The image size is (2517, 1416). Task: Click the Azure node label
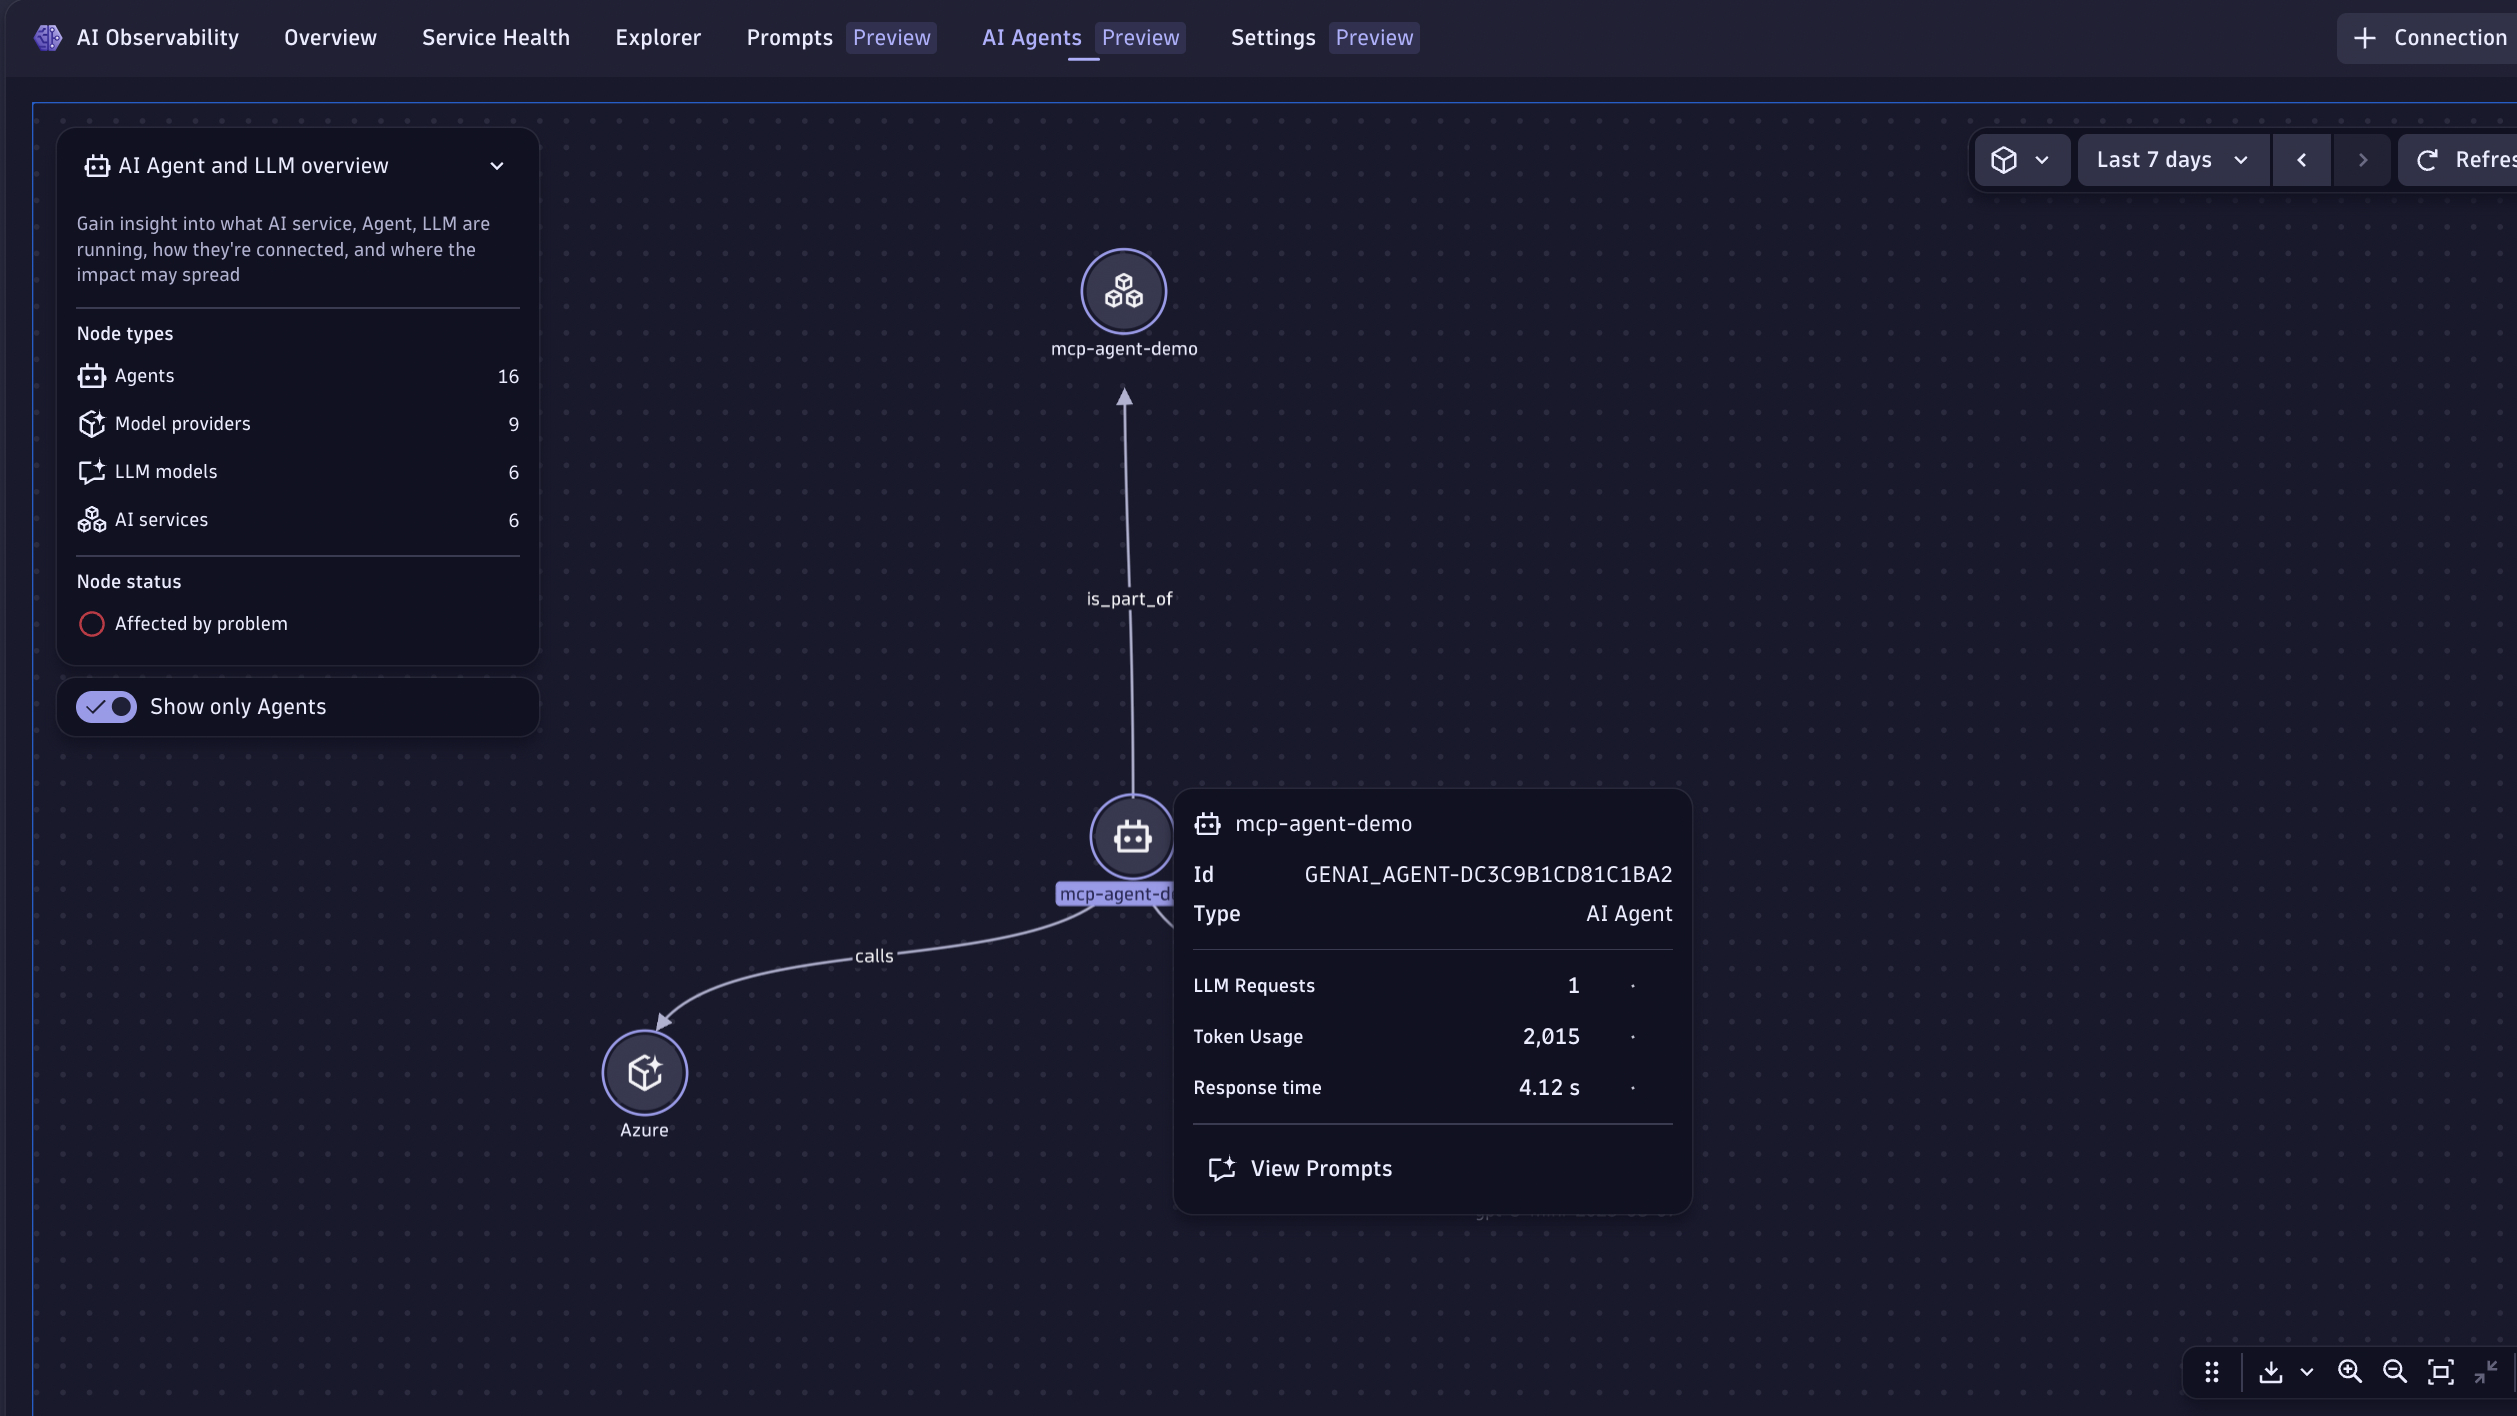(644, 1130)
